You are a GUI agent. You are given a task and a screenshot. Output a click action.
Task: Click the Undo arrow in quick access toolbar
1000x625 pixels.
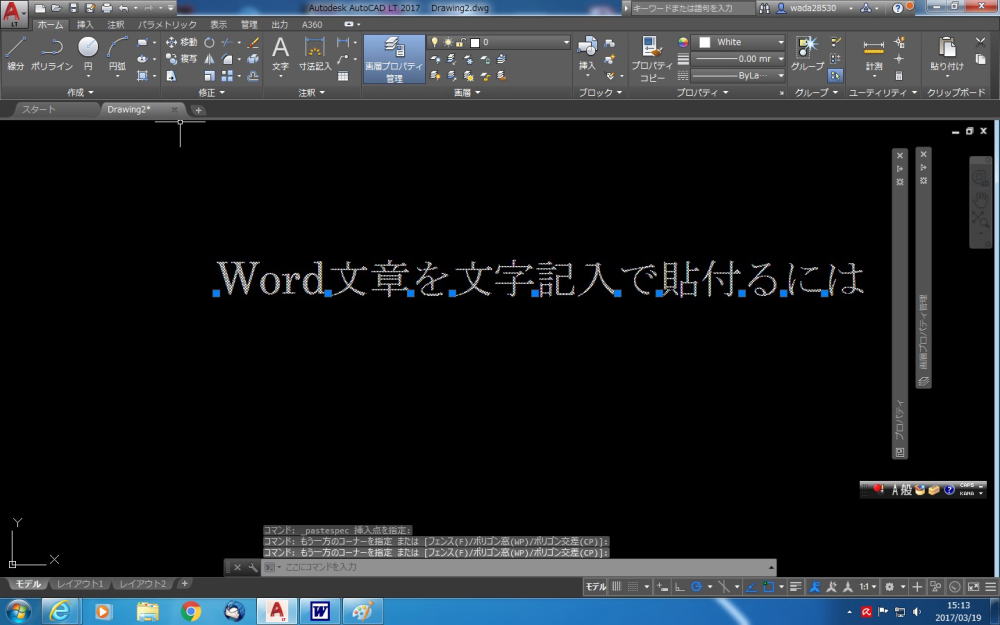(x=124, y=8)
